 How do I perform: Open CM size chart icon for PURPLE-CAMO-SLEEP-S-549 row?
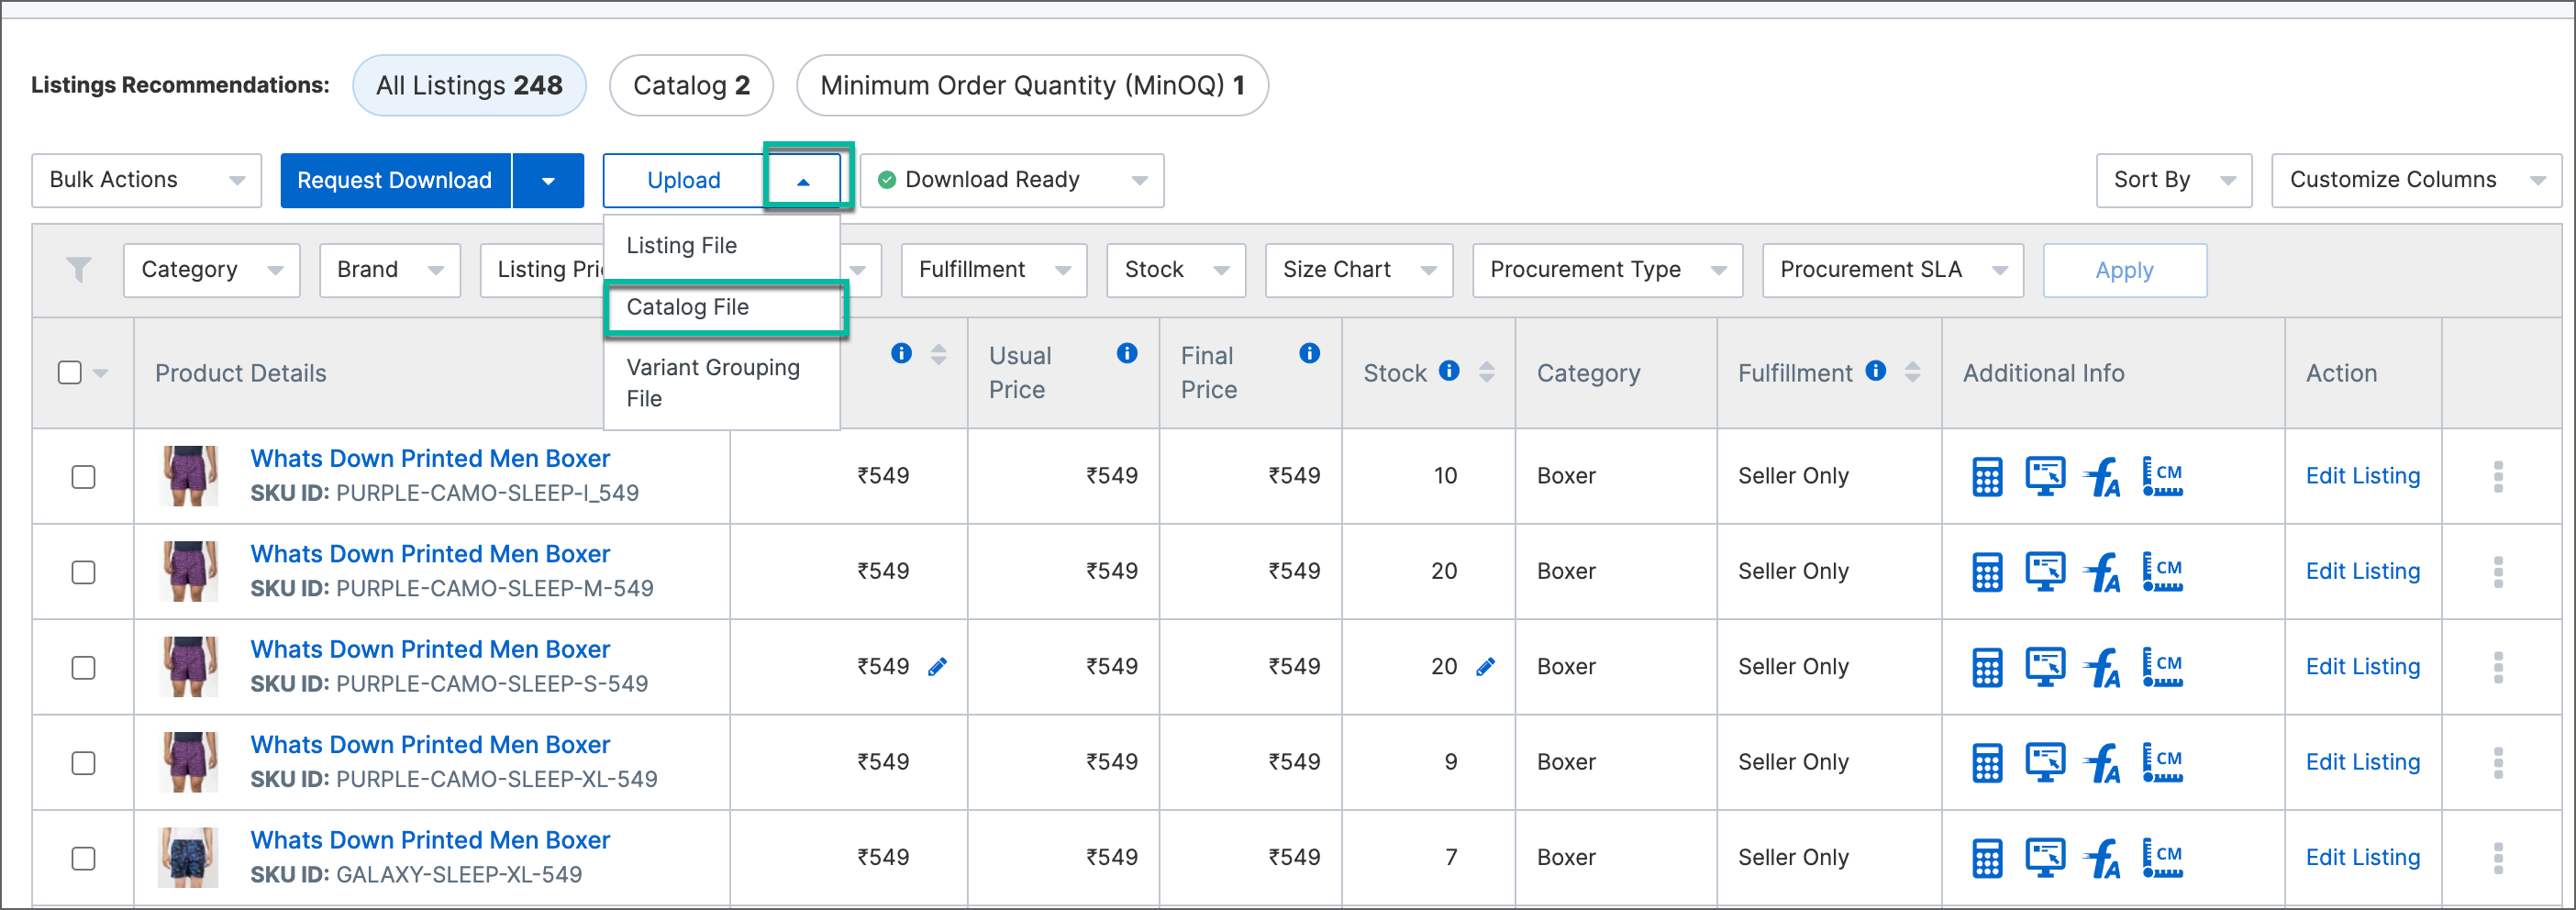point(2162,667)
